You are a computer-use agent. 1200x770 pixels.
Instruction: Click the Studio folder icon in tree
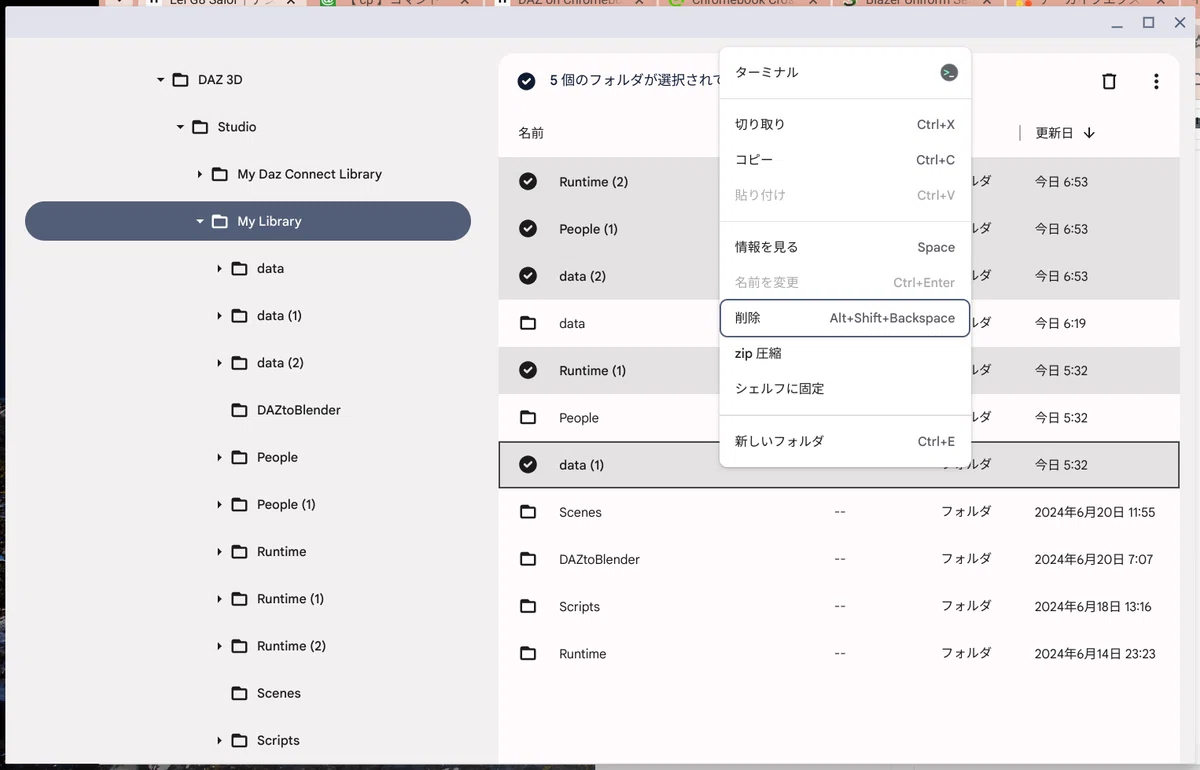point(200,127)
